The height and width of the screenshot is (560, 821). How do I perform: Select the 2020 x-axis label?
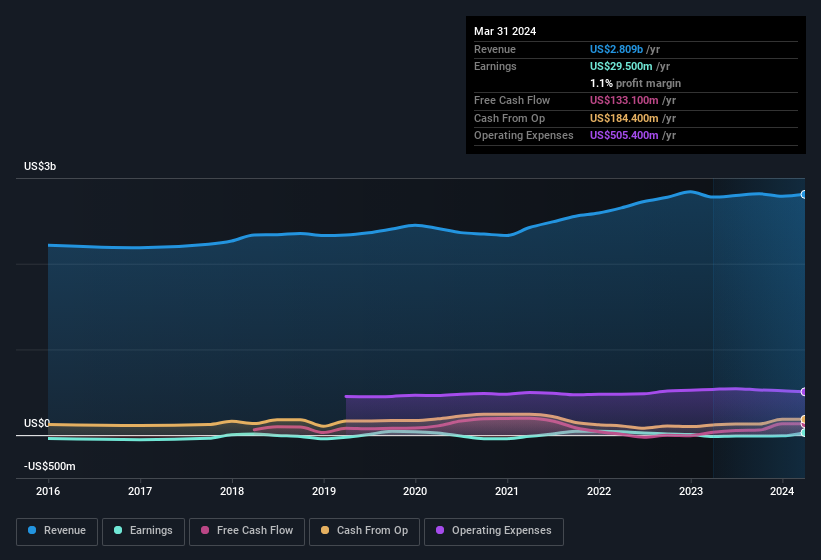click(415, 491)
